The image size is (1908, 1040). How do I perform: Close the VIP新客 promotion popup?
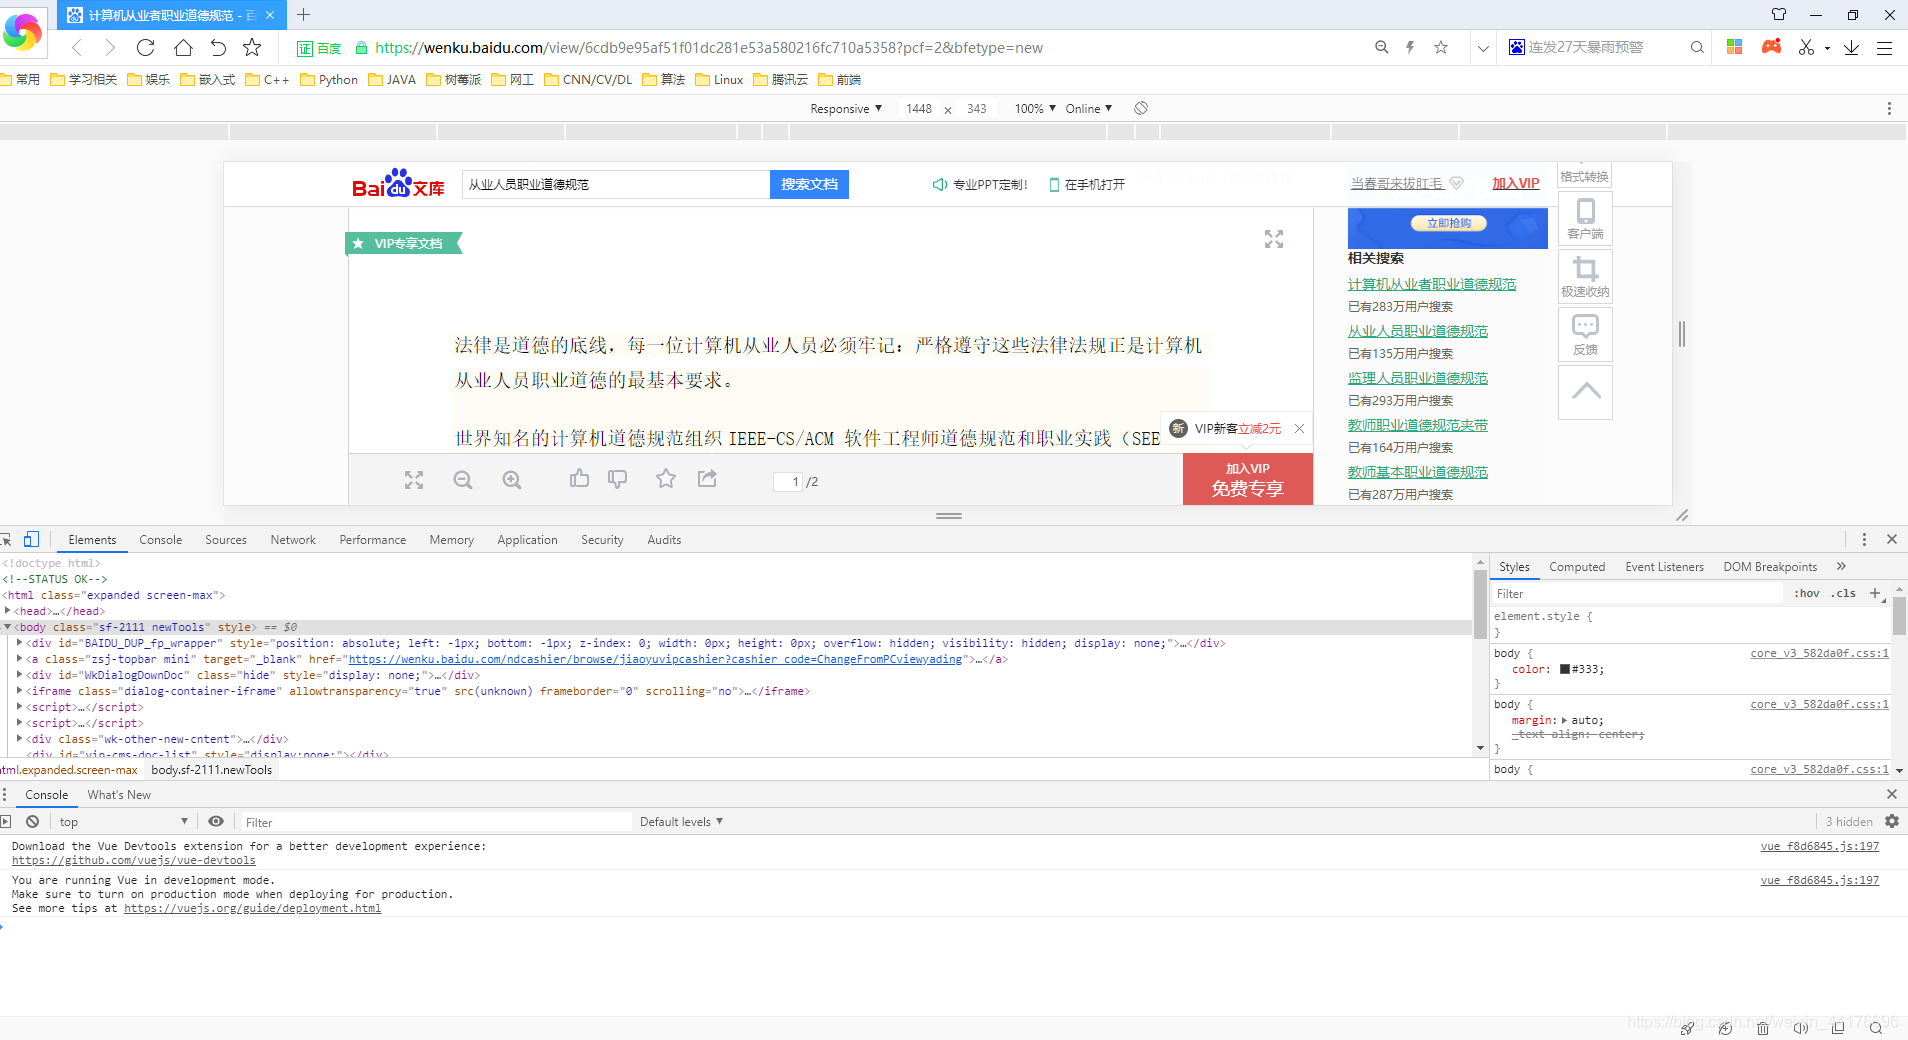1299,428
